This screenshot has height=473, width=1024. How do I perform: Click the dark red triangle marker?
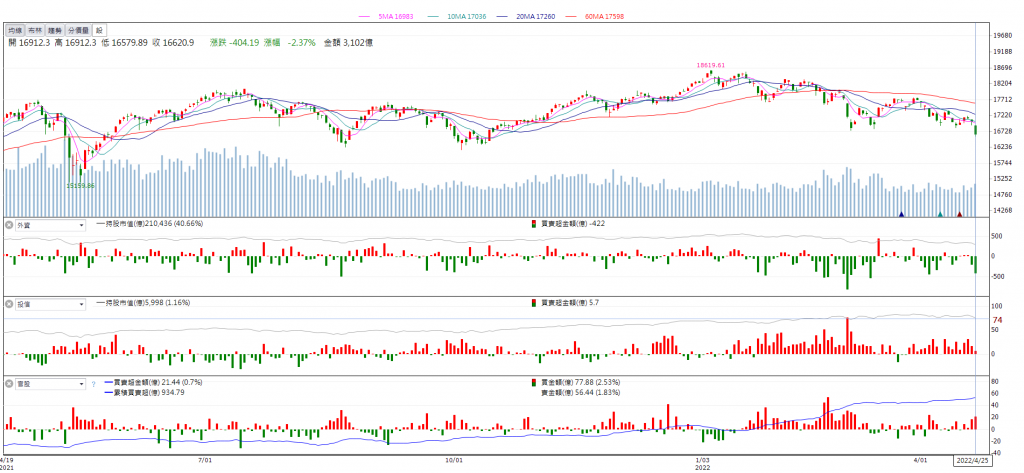(961, 213)
